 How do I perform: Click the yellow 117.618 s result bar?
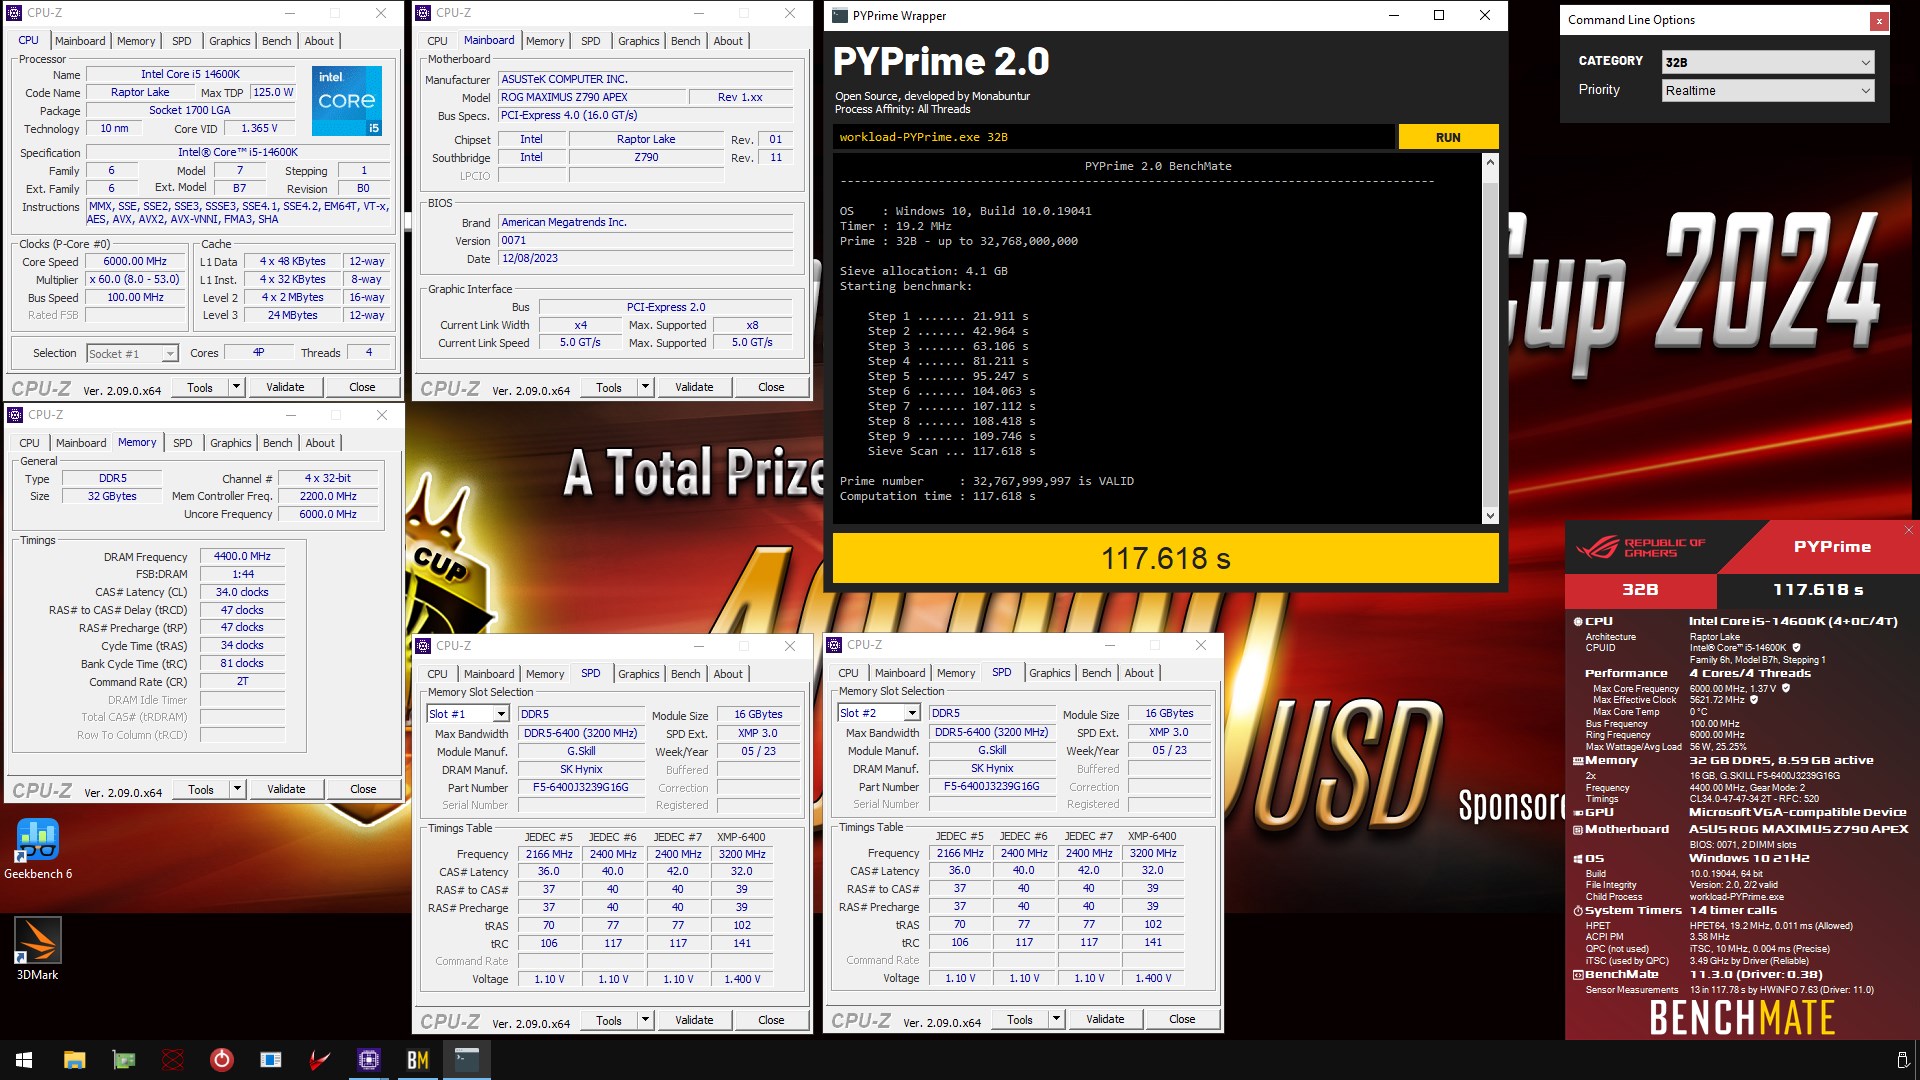tap(1166, 558)
